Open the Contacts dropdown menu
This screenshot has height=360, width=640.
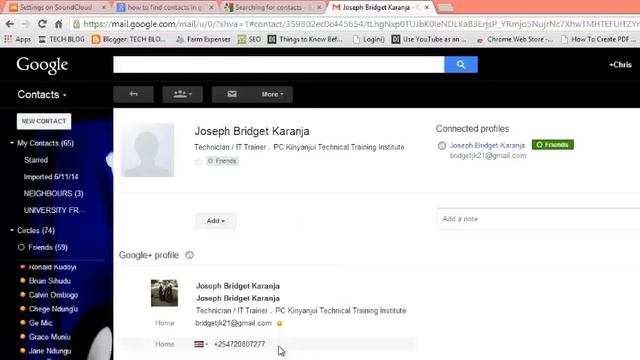click(x=42, y=95)
